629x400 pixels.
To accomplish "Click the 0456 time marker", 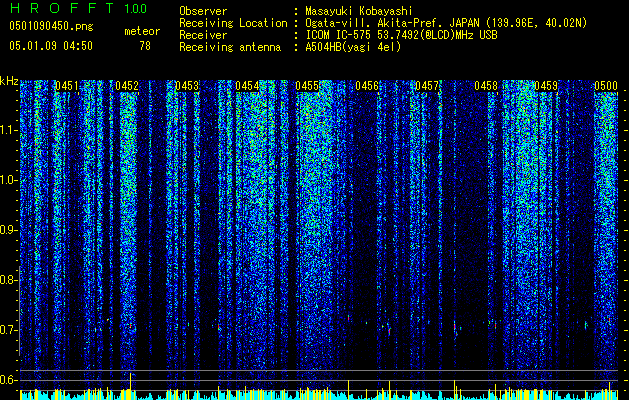I will [367, 86].
